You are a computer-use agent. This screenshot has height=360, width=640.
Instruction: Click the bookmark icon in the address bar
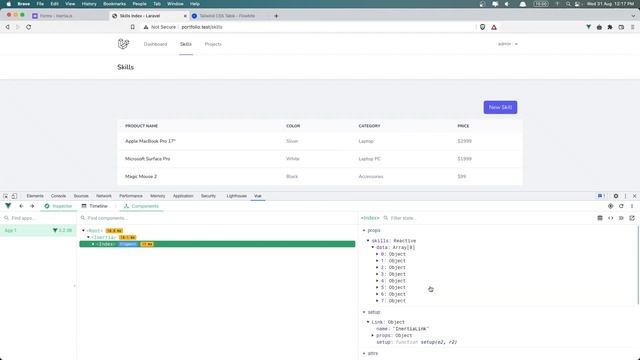(x=133, y=27)
